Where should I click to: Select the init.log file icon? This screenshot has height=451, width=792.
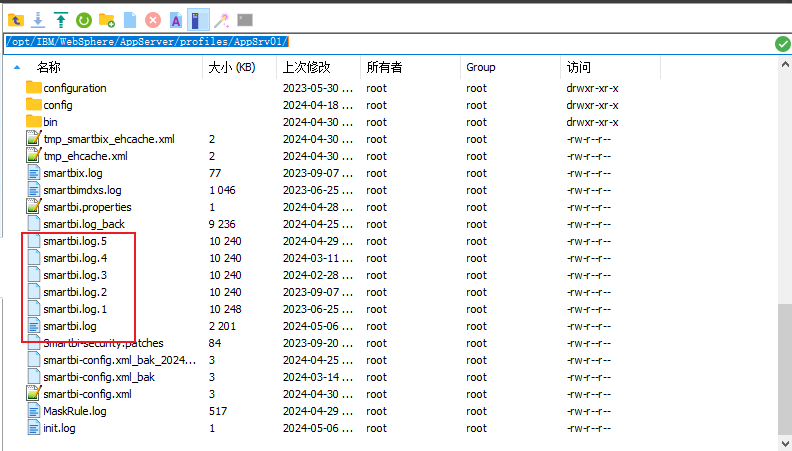pyautogui.click(x=33, y=428)
